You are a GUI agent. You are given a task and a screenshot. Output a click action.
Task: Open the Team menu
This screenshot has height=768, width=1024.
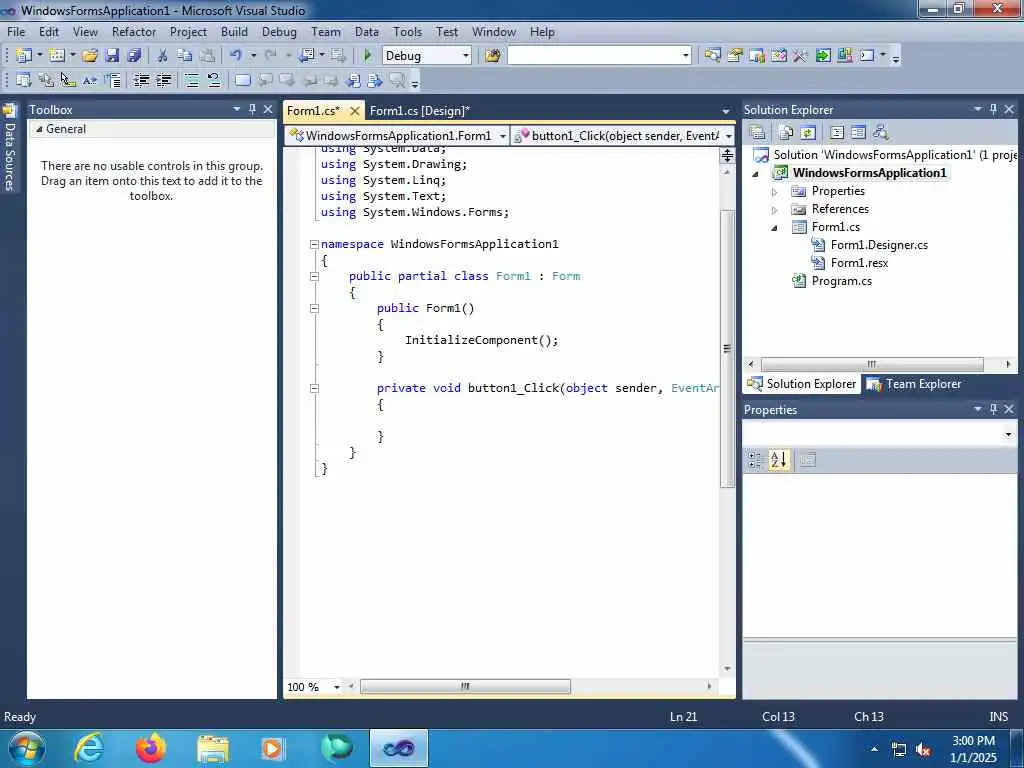click(325, 31)
